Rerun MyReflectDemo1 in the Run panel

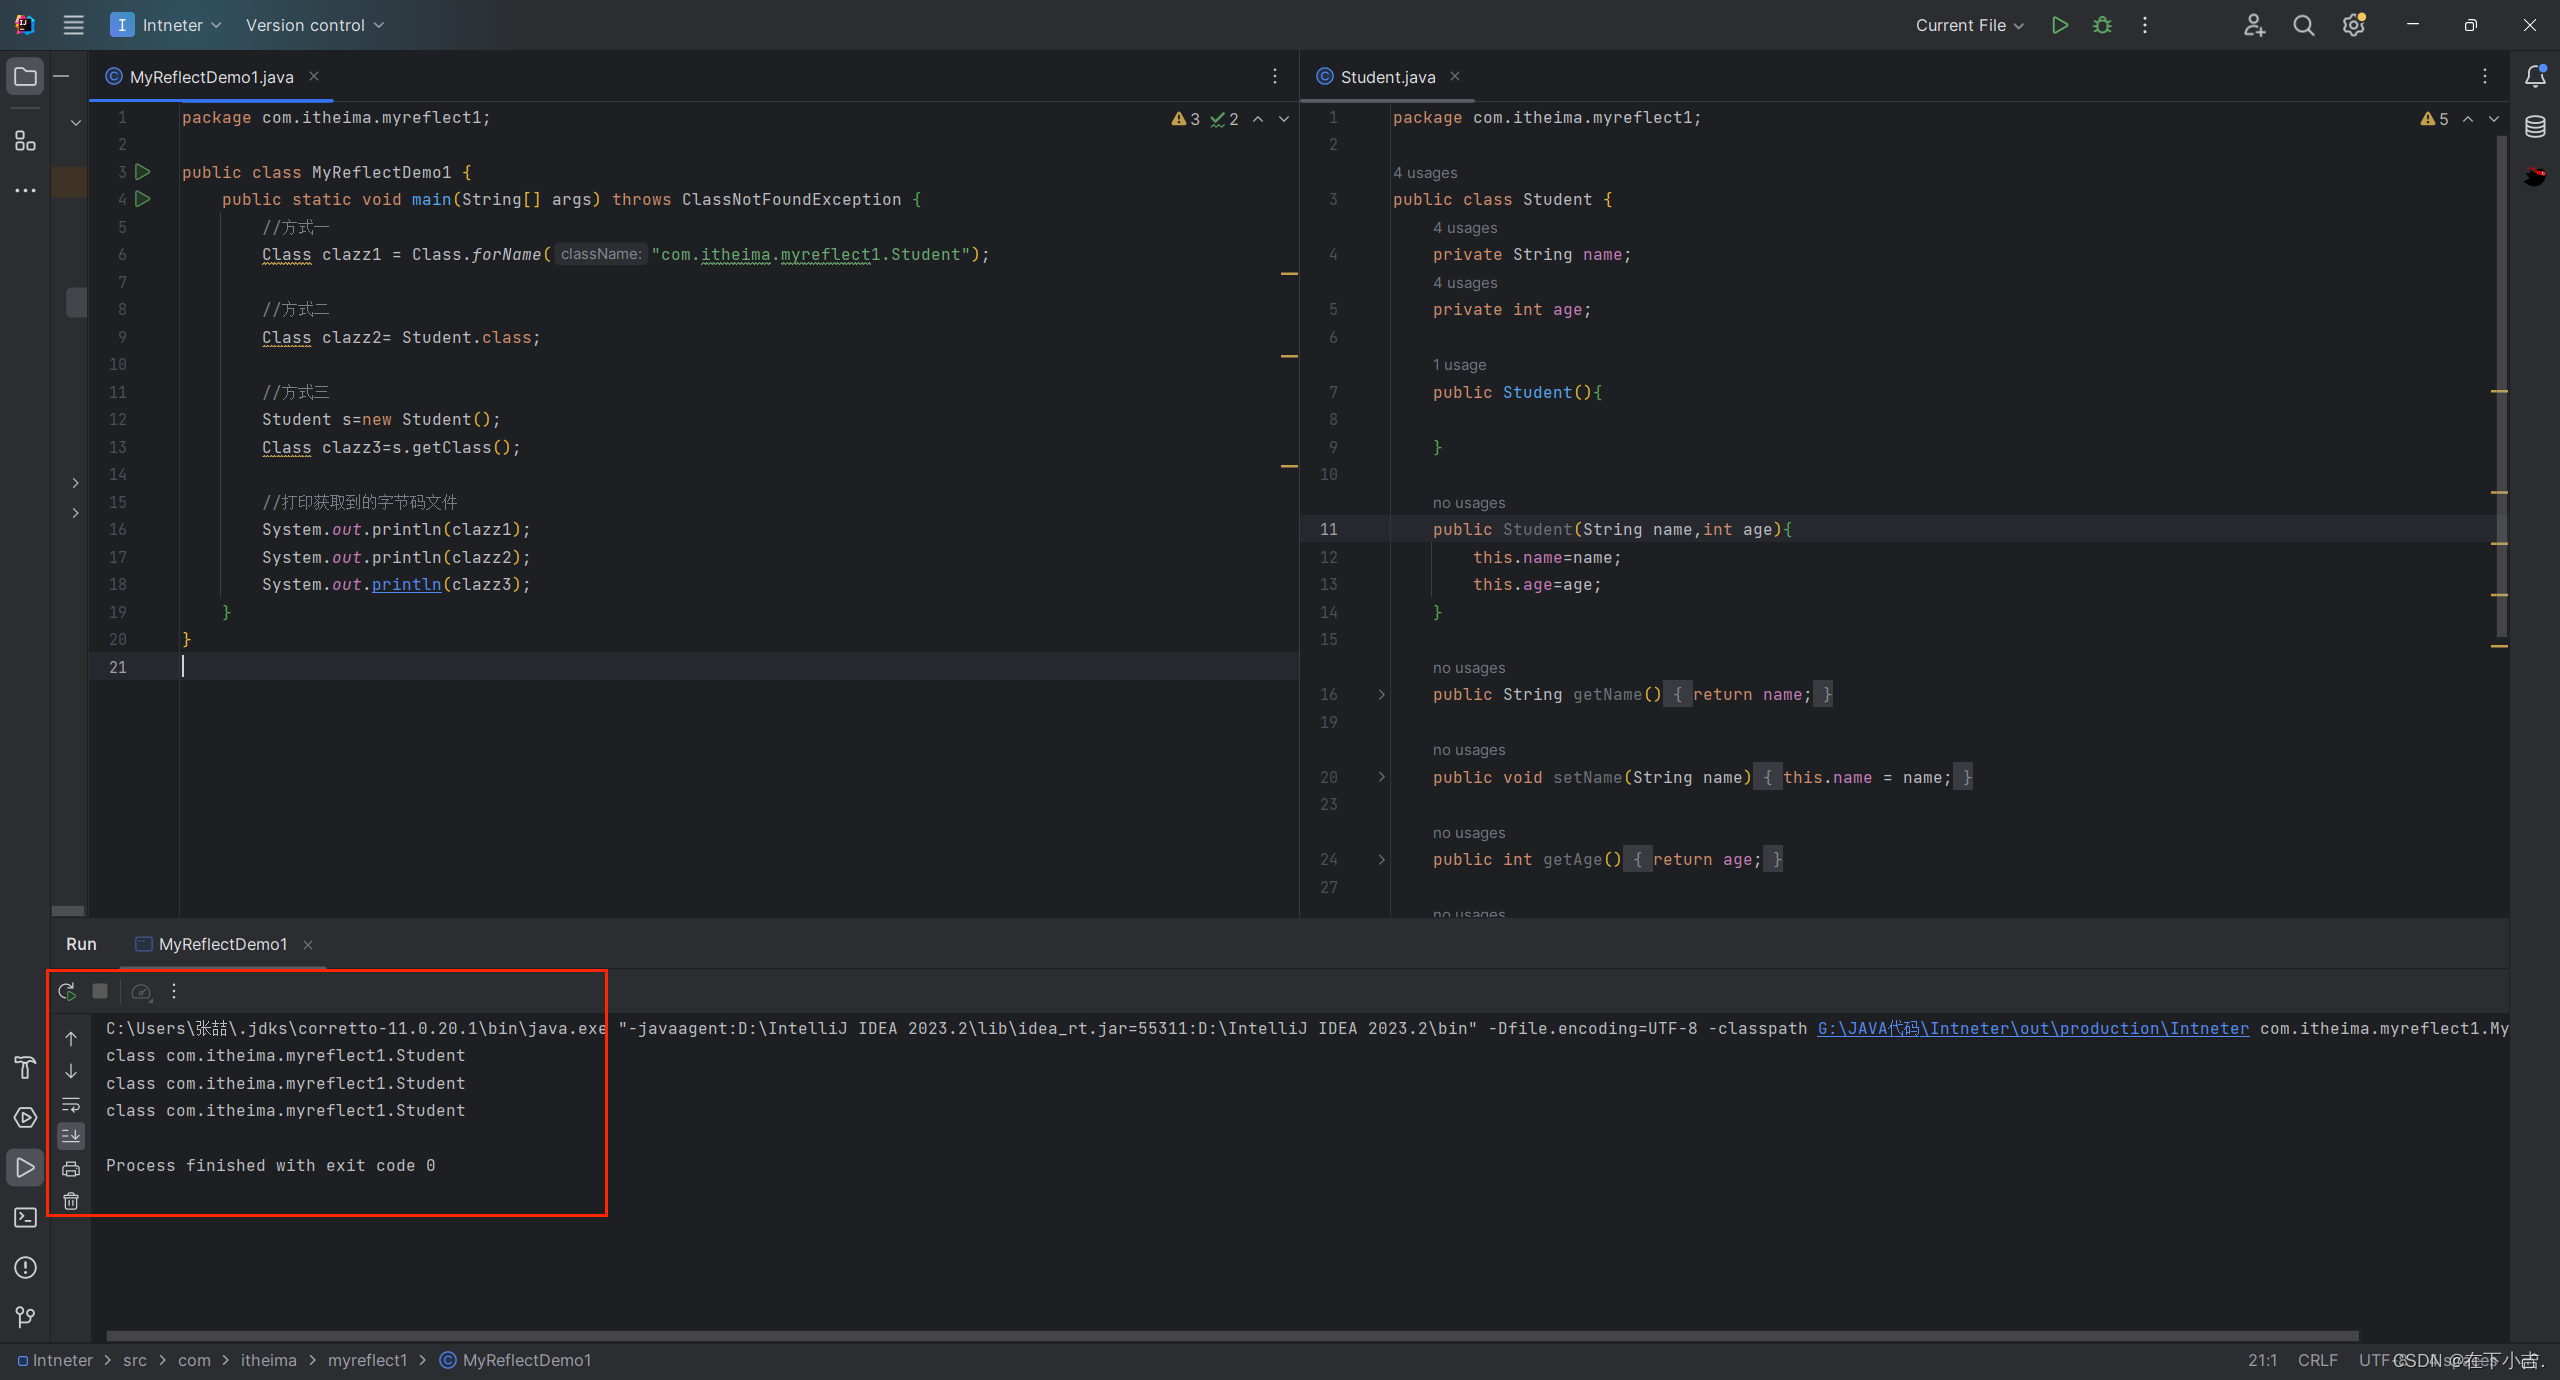pos(67,991)
